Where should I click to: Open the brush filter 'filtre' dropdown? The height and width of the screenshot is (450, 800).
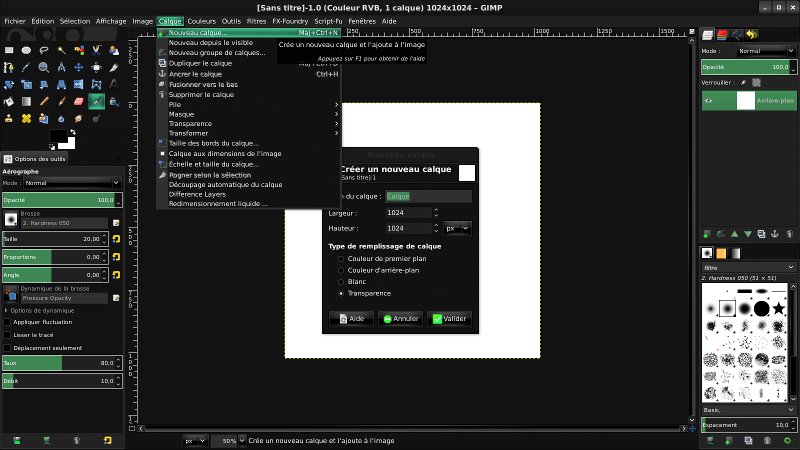pos(748,267)
